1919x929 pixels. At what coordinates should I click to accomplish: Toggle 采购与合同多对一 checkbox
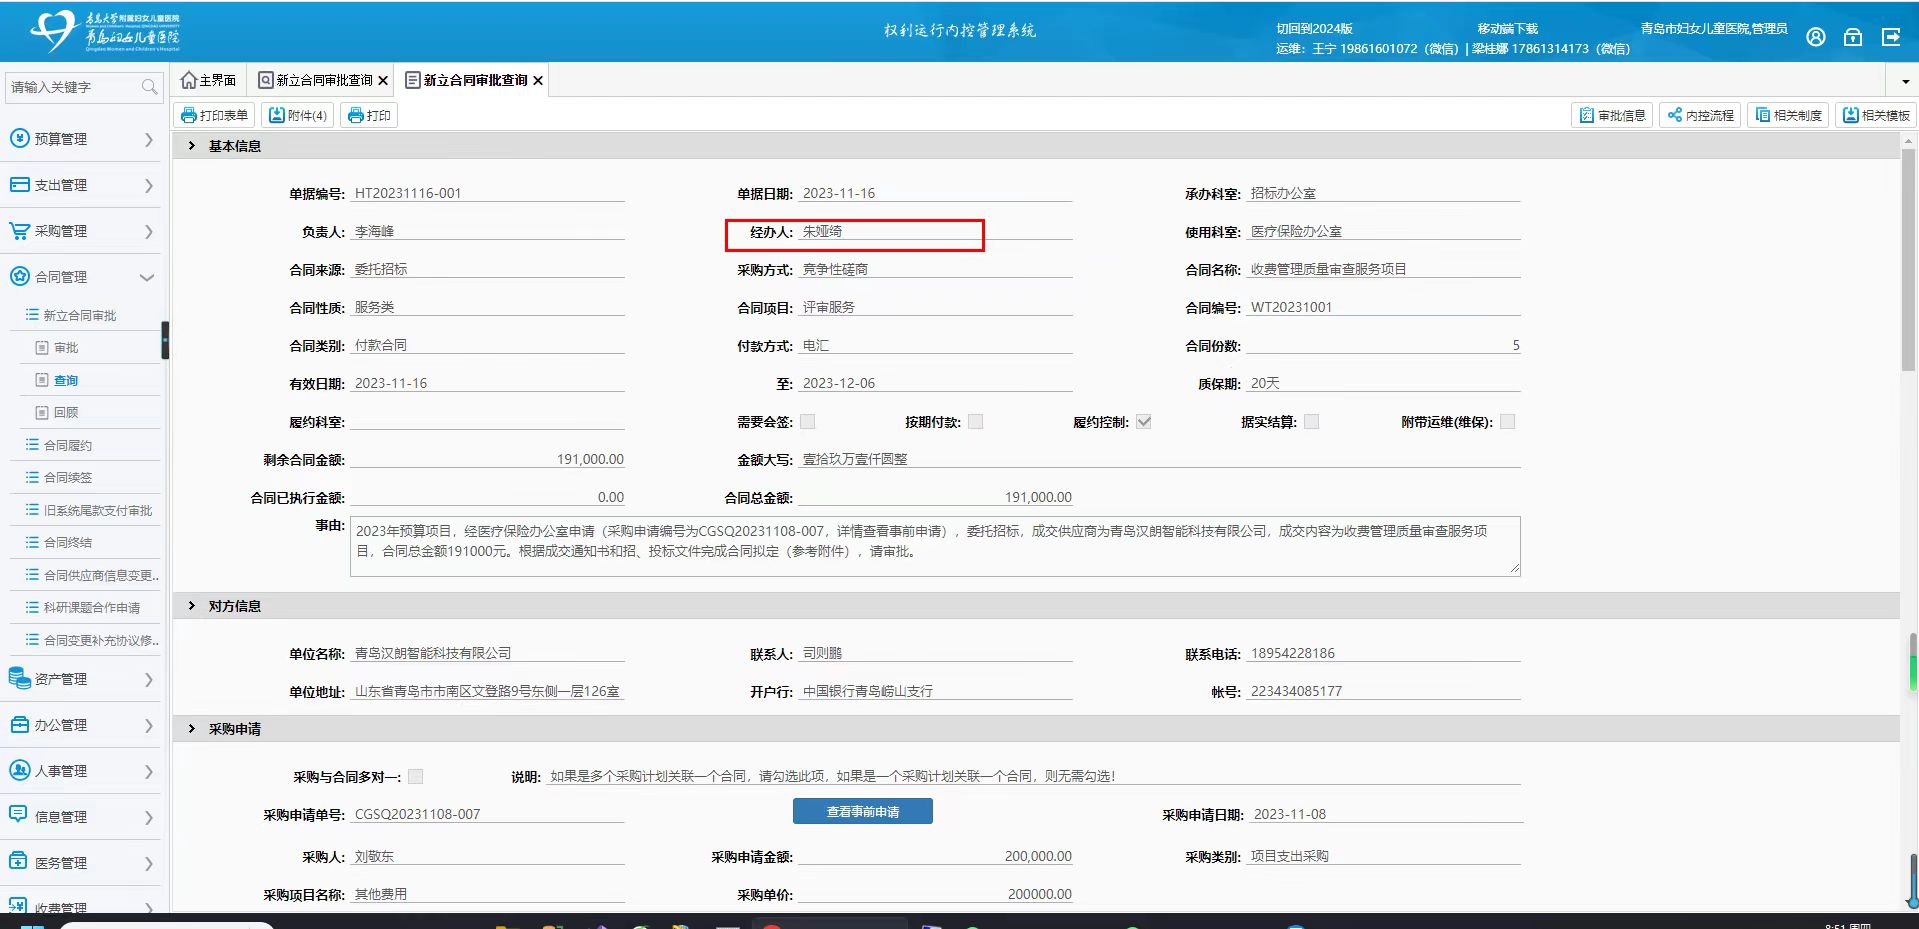click(416, 776)
